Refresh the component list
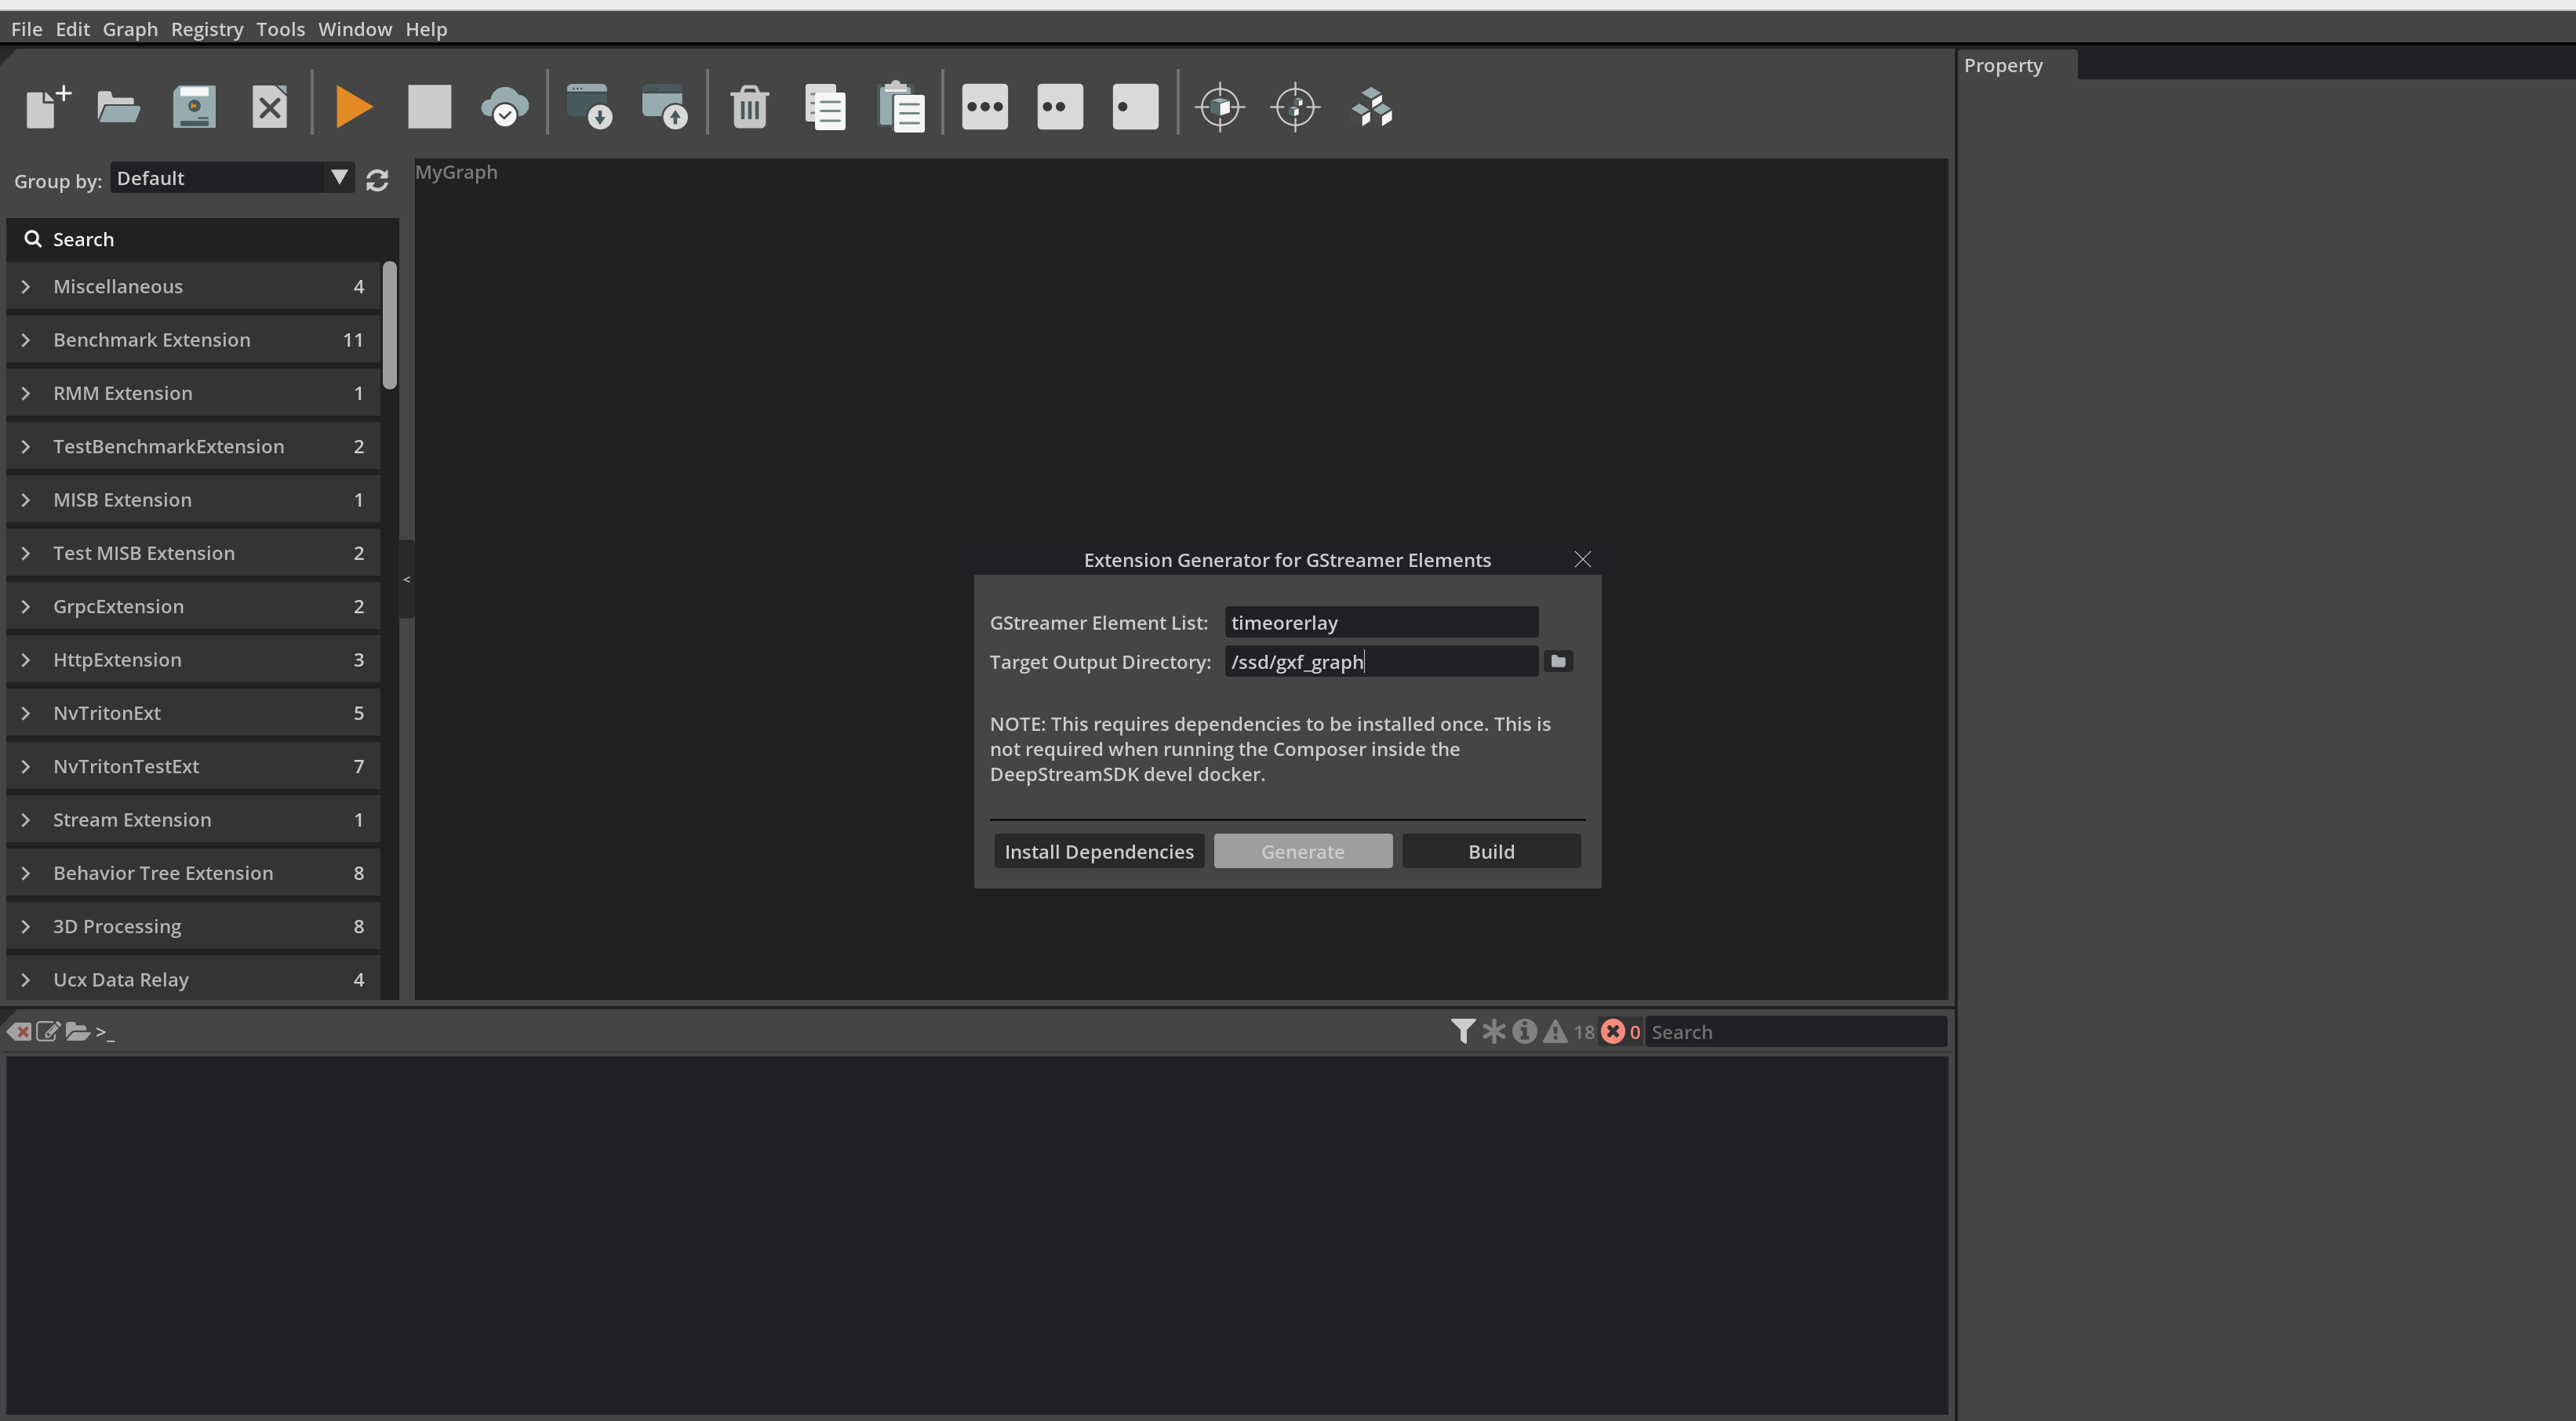The height and width of the screenshot is (1421, 2576). [x=377, y=181]
